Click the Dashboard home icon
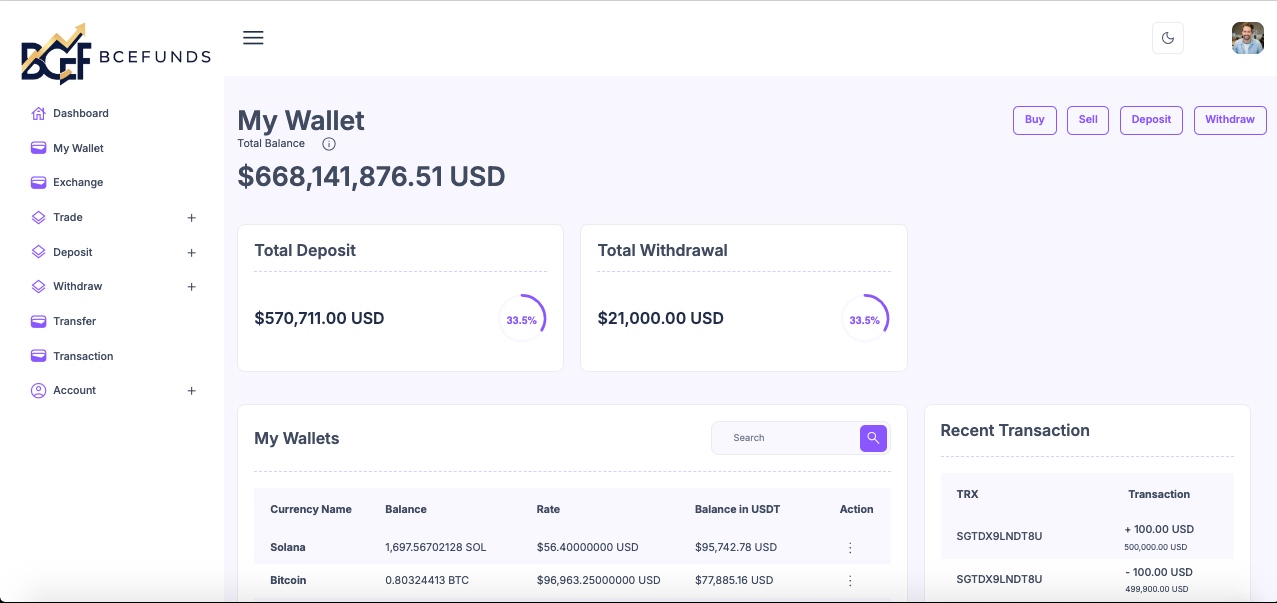Screen dimensions: 1277x603 pos(39,113)
